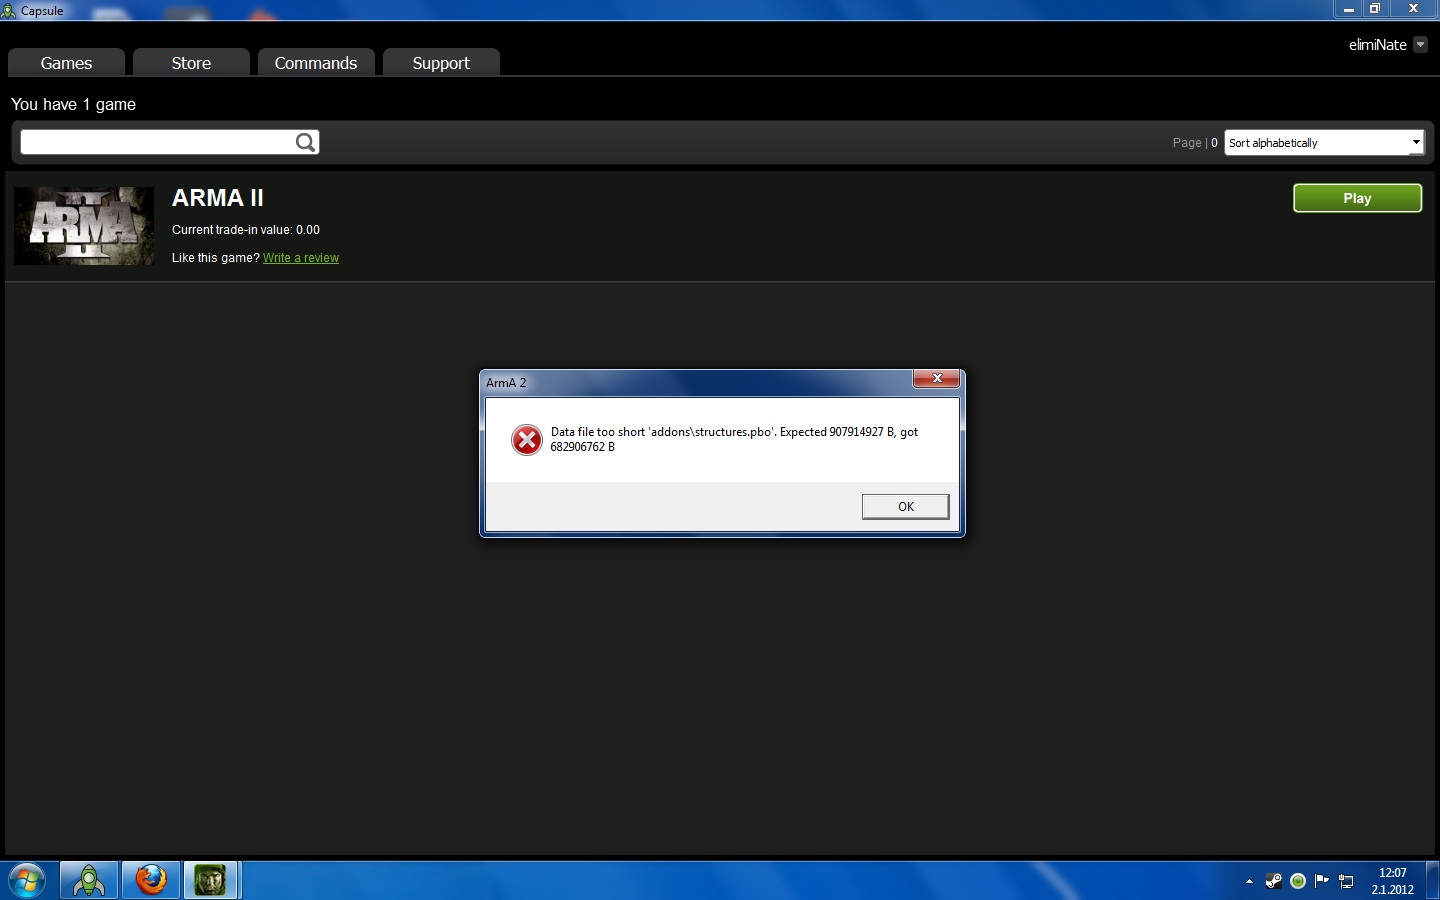Go to the Support tab
1440x900 pixels.
[x=441, y=63]
